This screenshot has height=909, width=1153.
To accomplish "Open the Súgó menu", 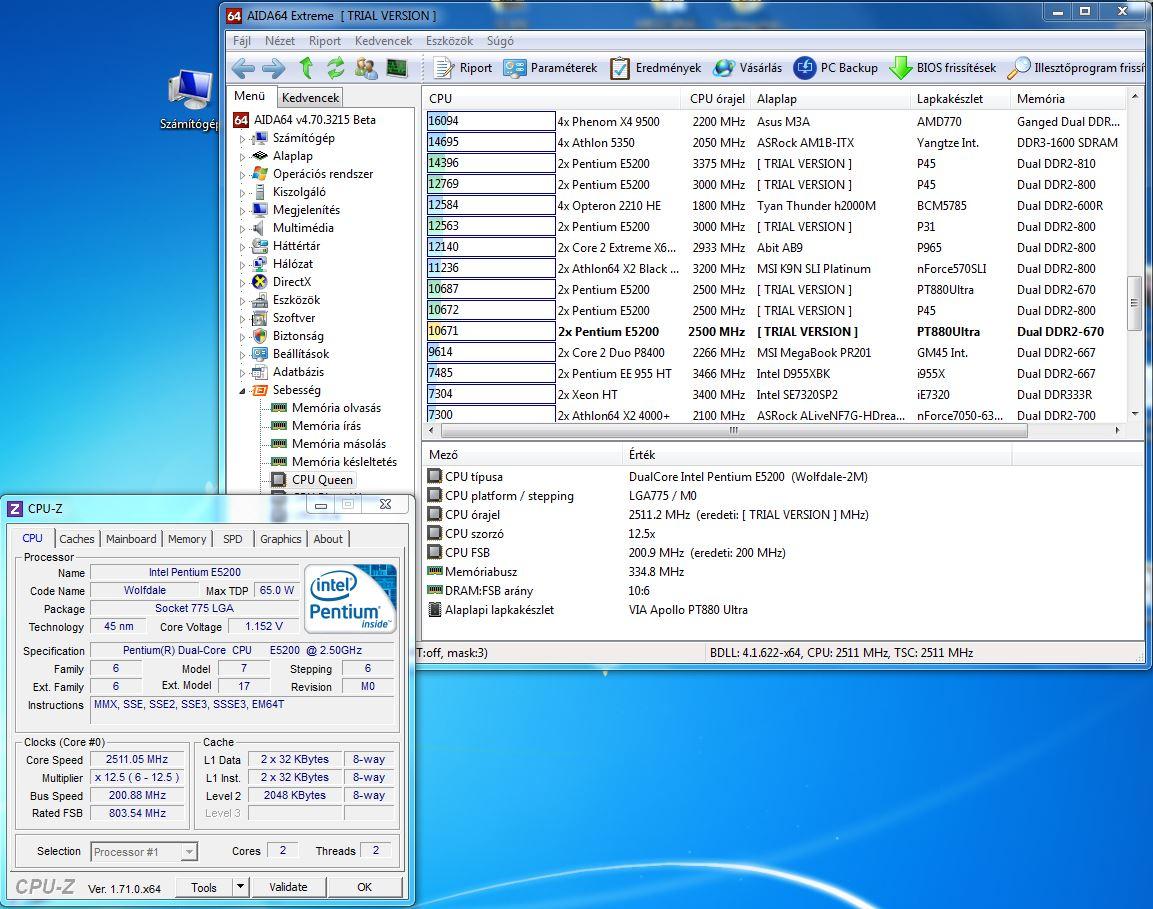I will point(500,41).
